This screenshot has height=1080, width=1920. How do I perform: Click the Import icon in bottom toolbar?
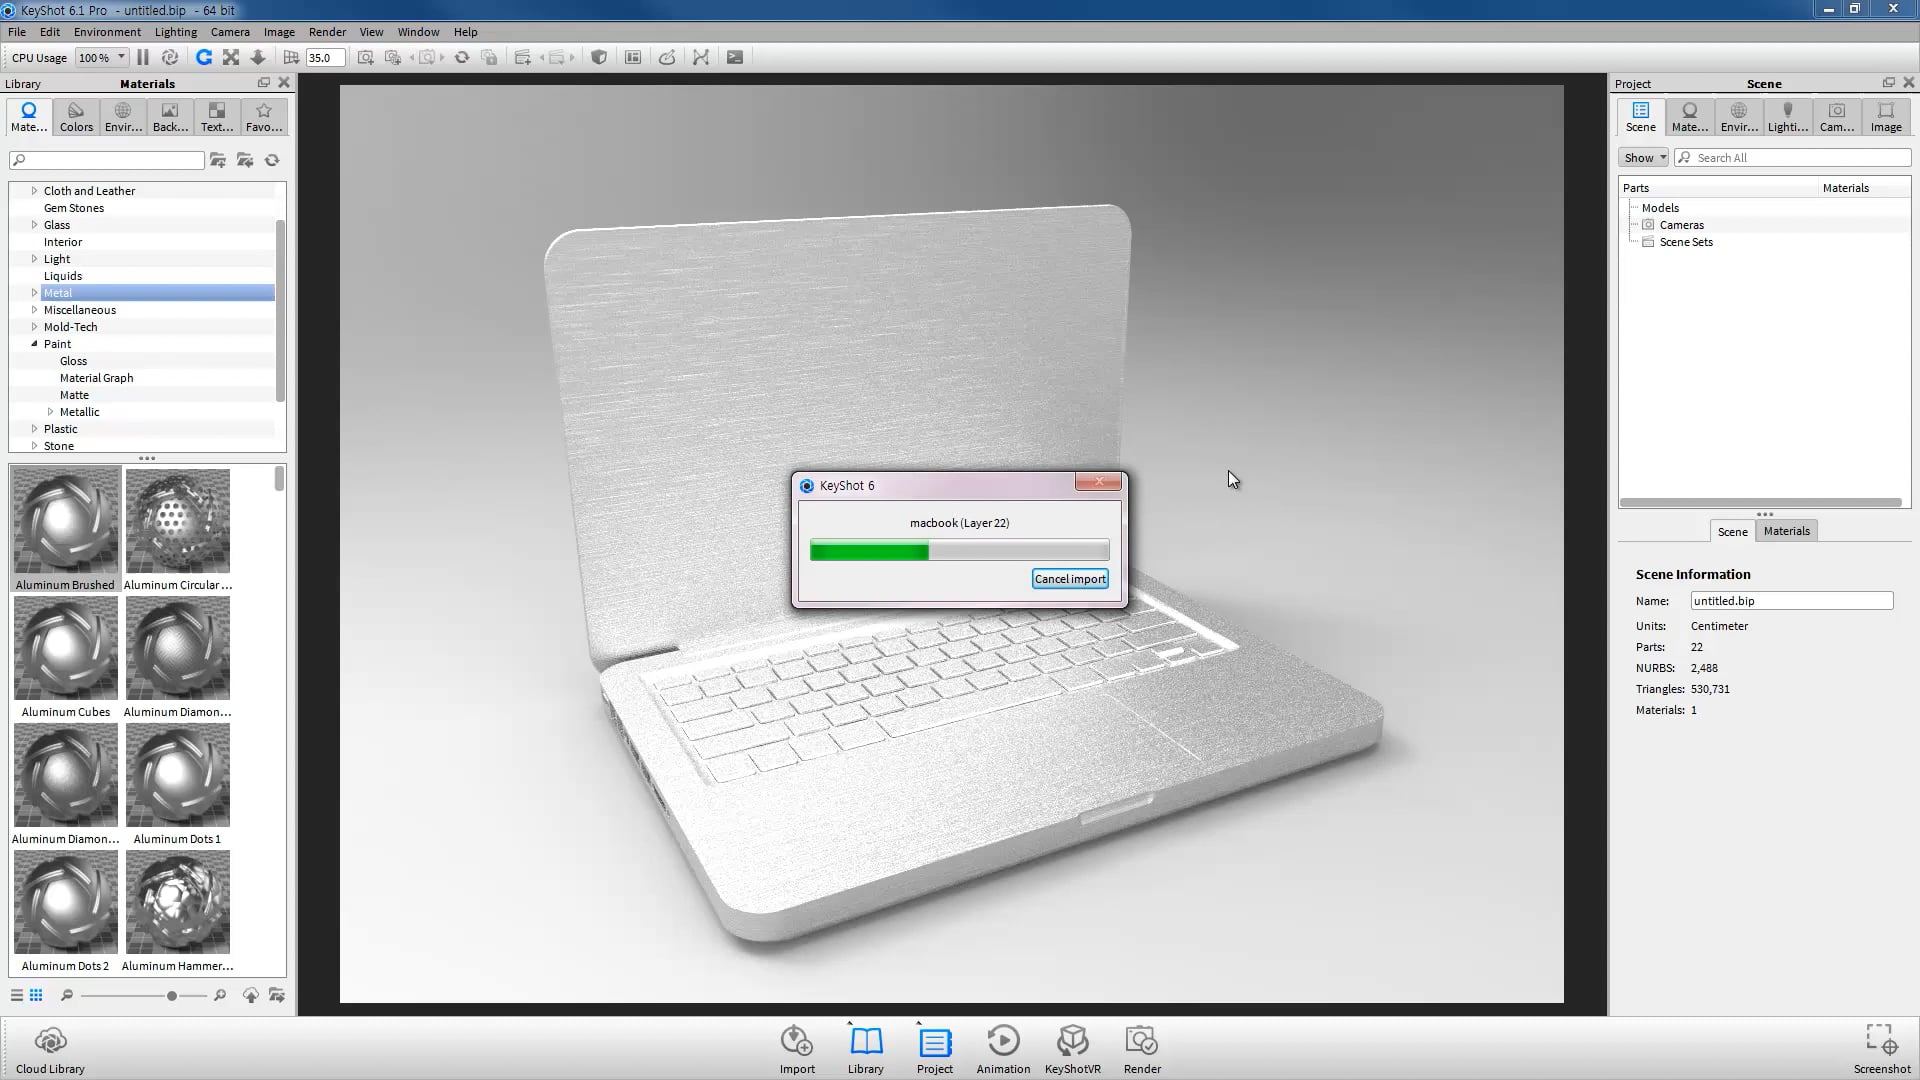pyautogui.click(x=797, y=1049)
